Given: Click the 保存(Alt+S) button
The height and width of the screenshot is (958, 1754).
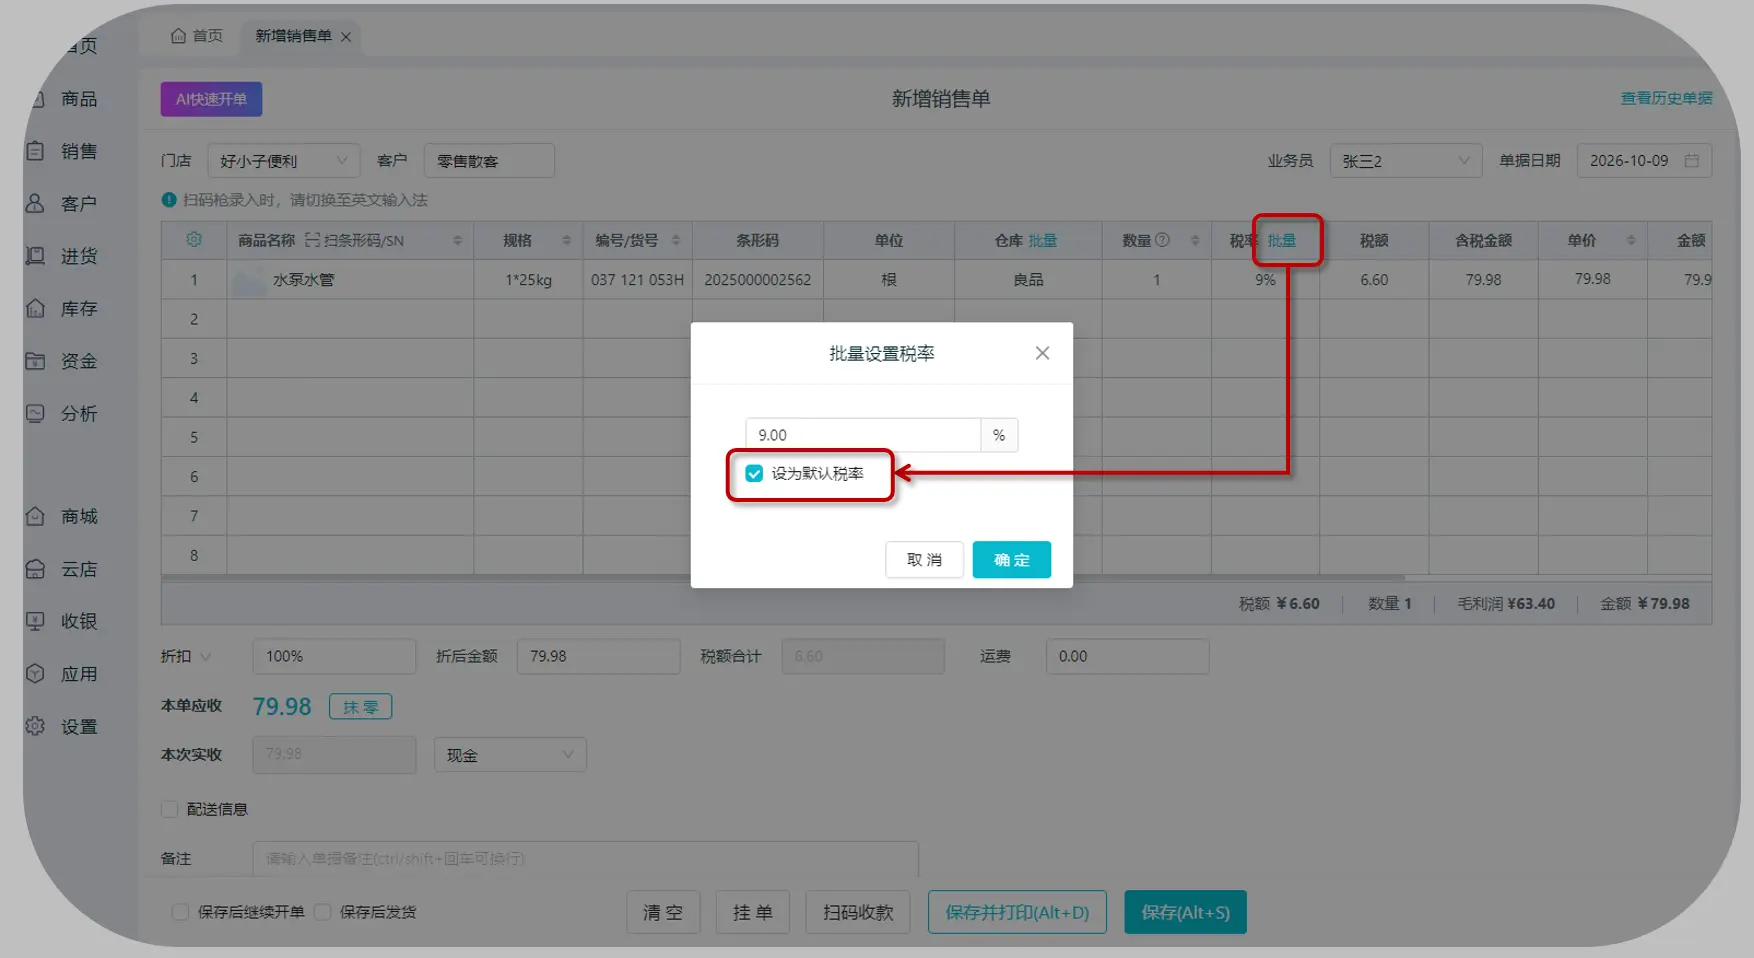Looking at the screenshot, I should (x=1185, y=912).
